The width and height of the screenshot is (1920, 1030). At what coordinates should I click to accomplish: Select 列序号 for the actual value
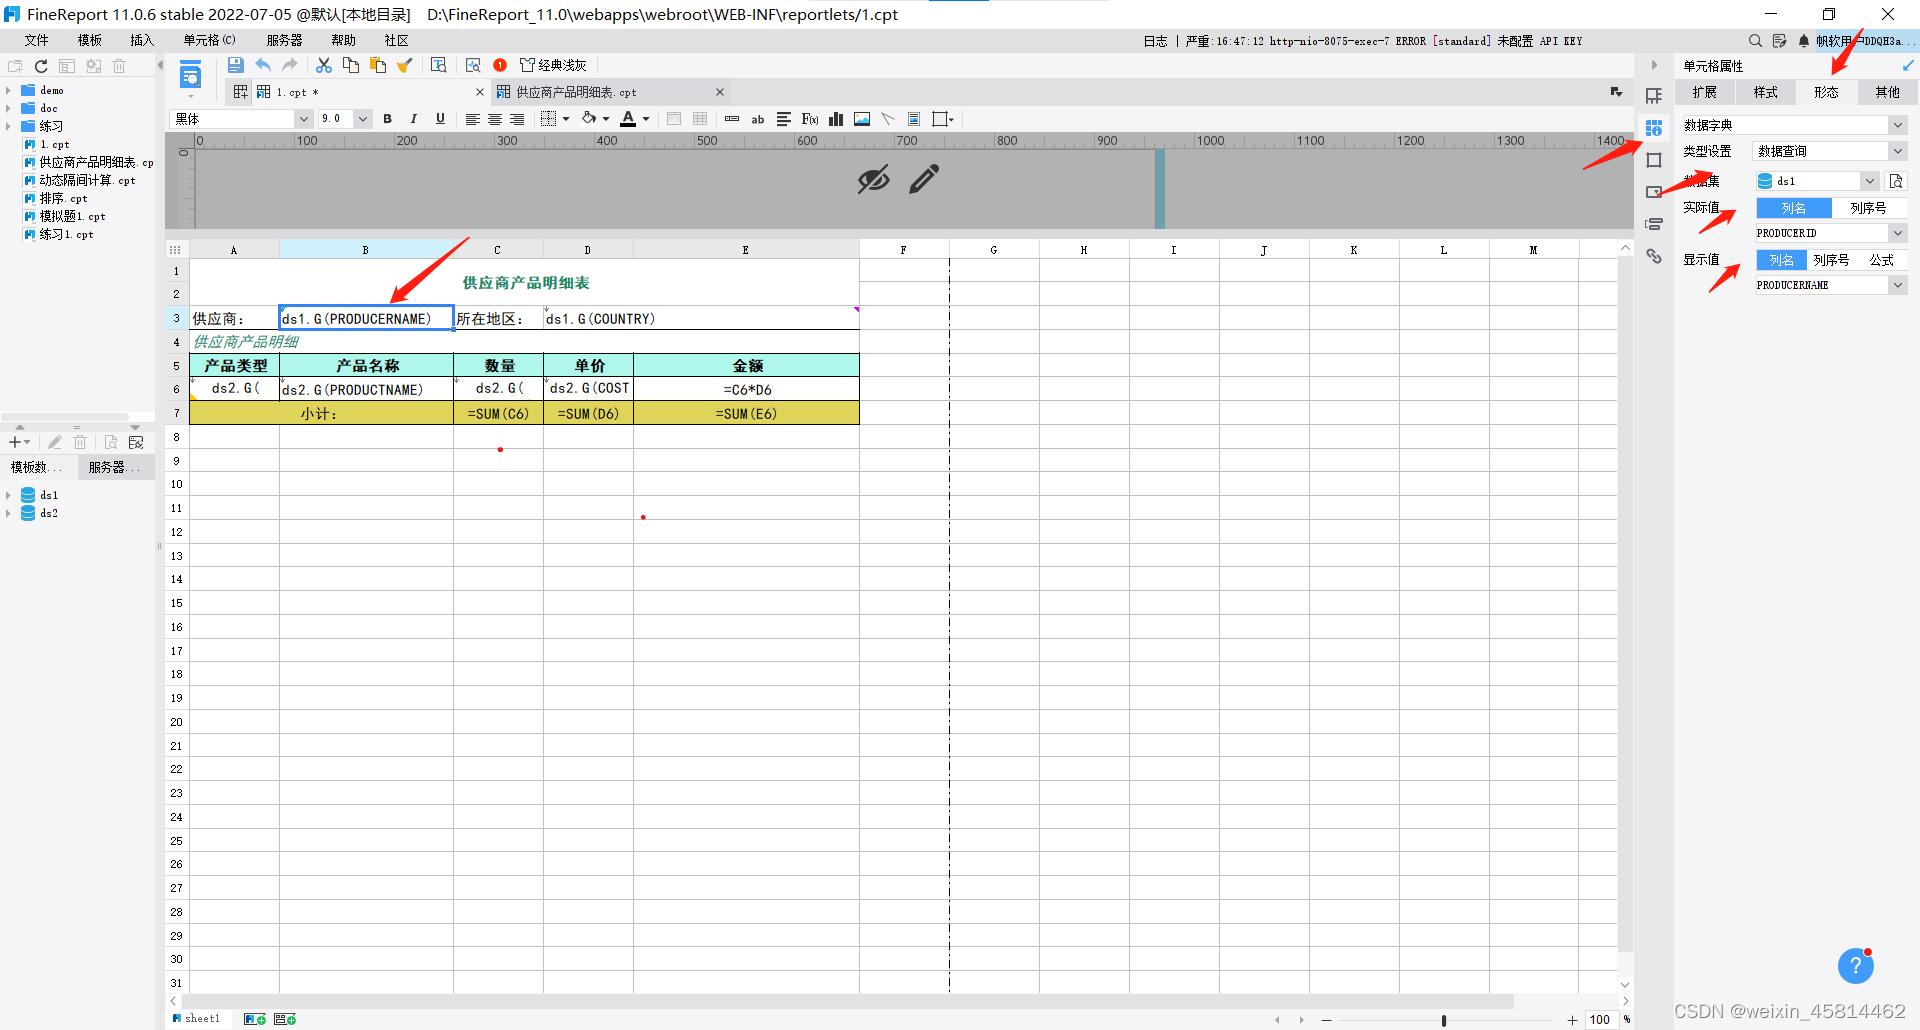1868,208
